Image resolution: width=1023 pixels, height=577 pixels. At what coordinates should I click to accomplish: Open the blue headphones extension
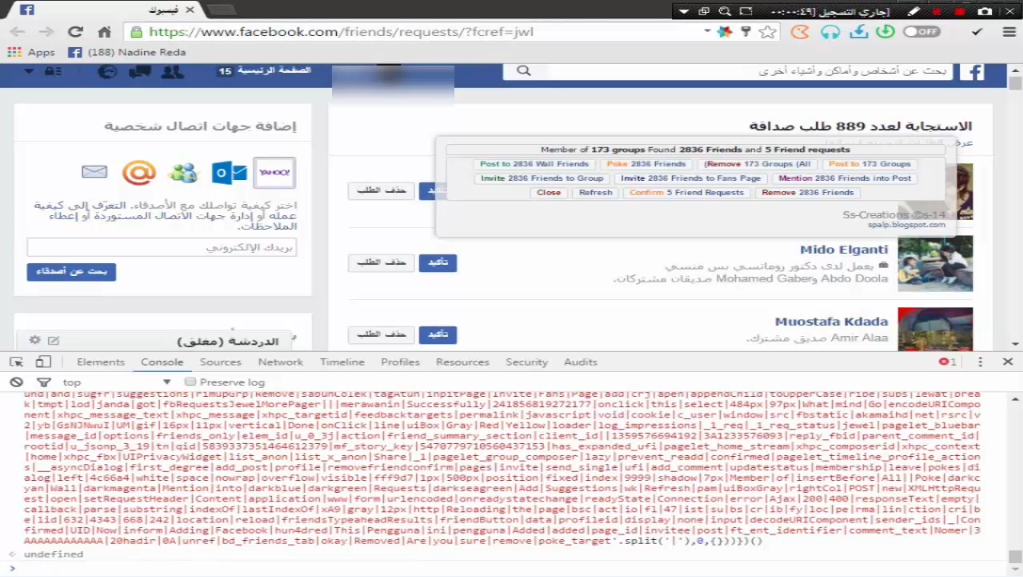pyautogui.click(x=830, y=31)
